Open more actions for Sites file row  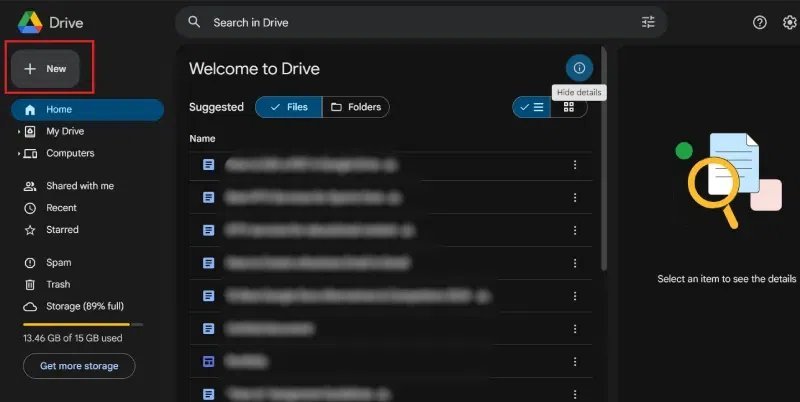pos(574,361)
